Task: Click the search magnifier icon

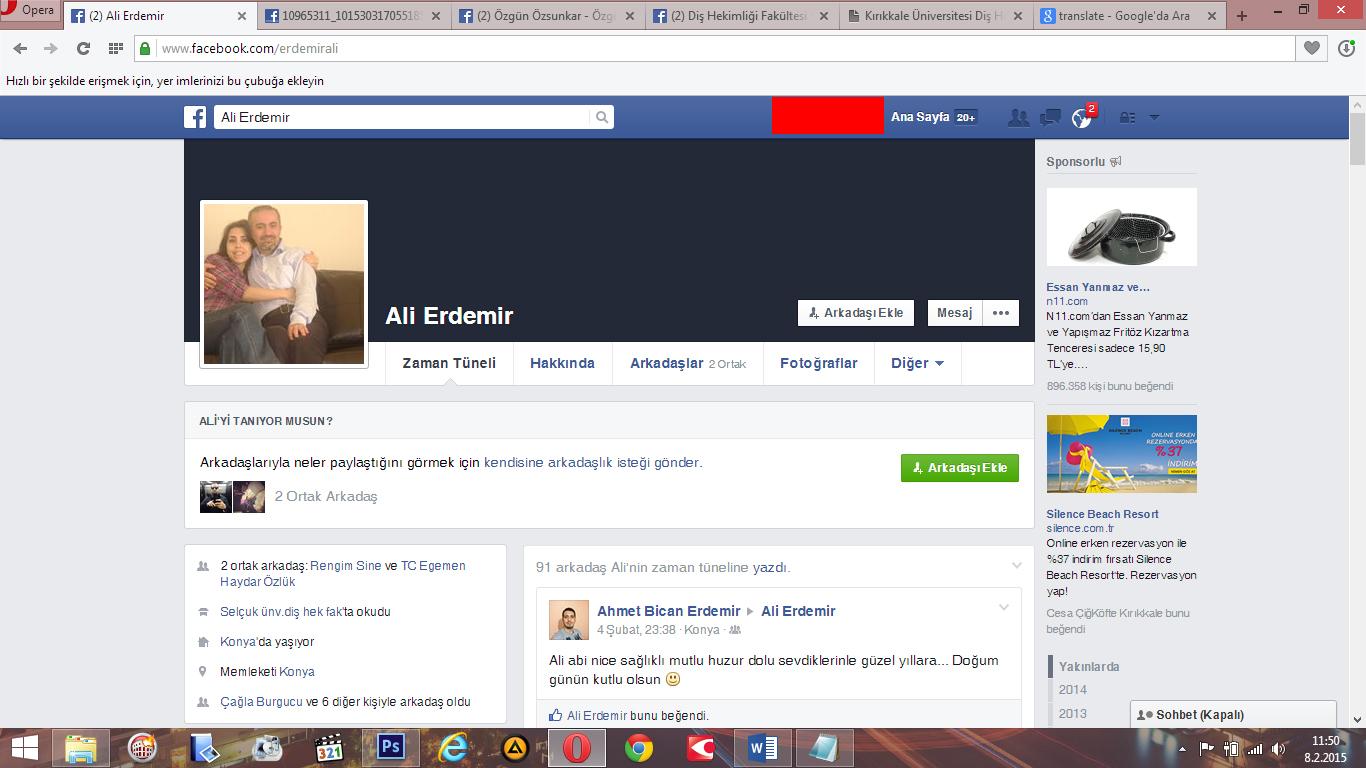Action: [x=602, y=117]
